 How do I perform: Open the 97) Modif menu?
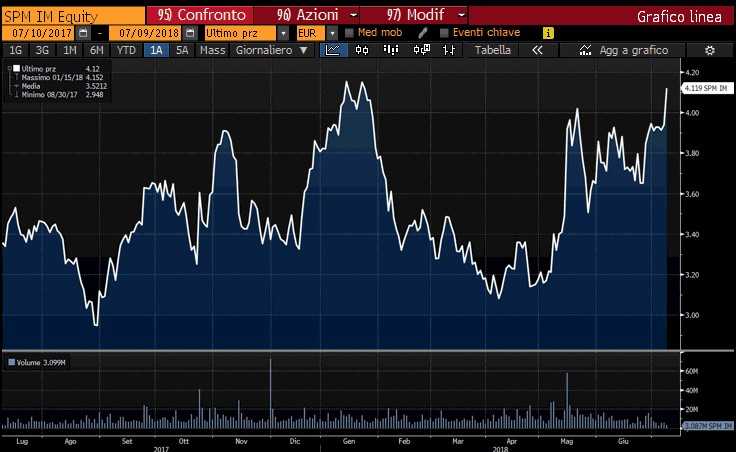(x=415, y=15)
